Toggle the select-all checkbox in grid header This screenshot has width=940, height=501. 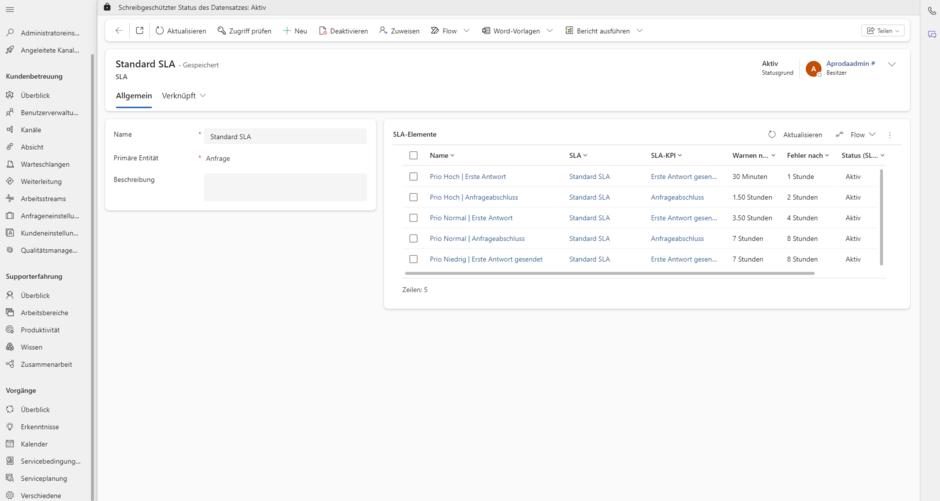coord(413,155)
